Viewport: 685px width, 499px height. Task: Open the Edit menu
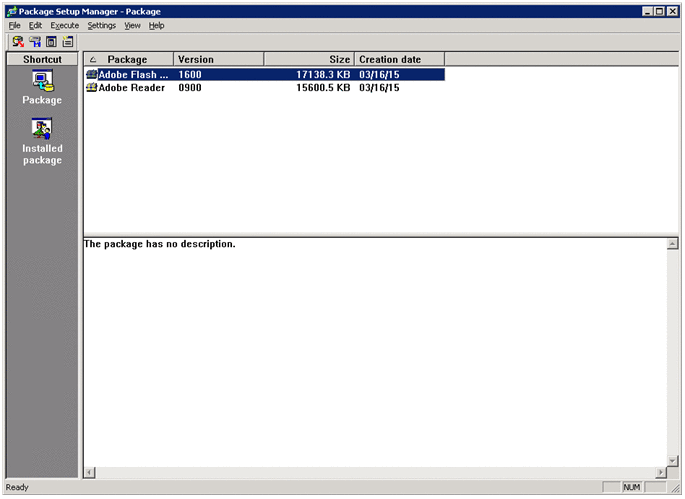click(35, 26)
